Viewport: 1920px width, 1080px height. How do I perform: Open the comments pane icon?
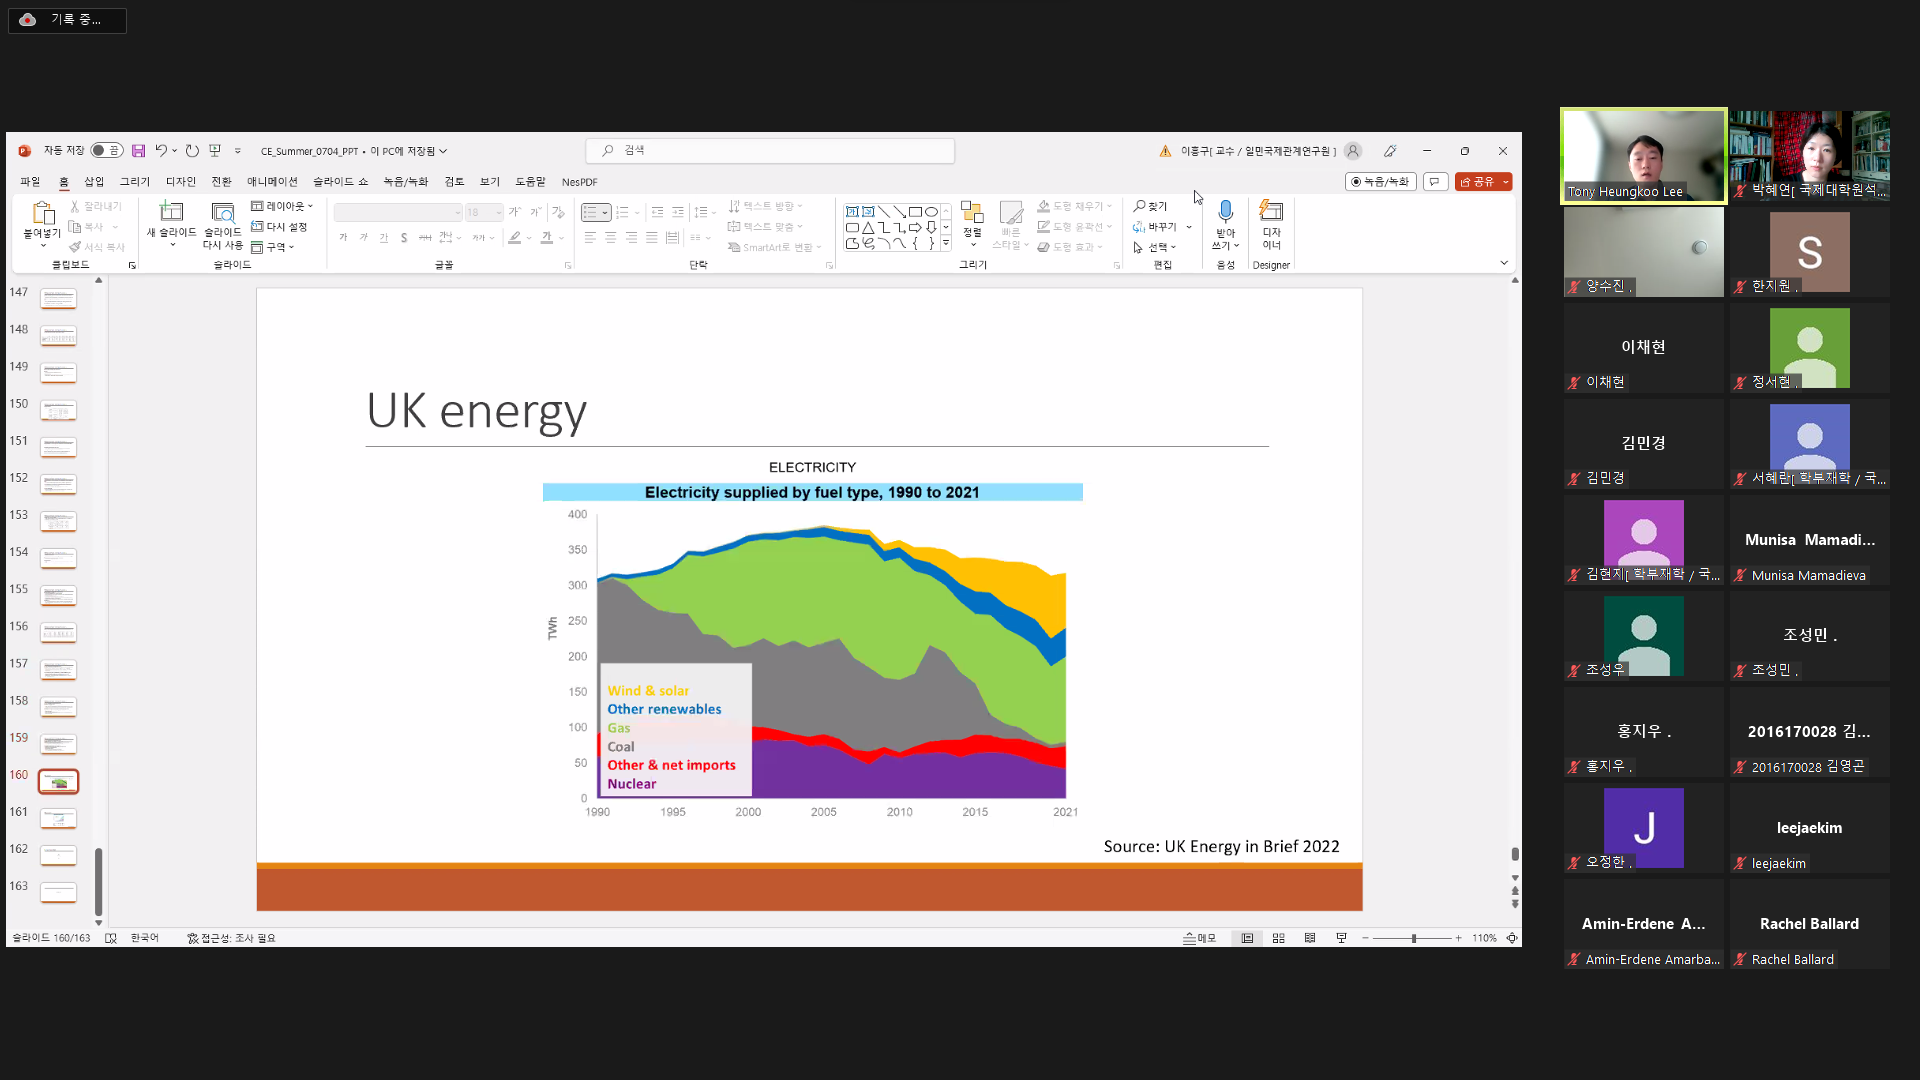coord(1435,182)
